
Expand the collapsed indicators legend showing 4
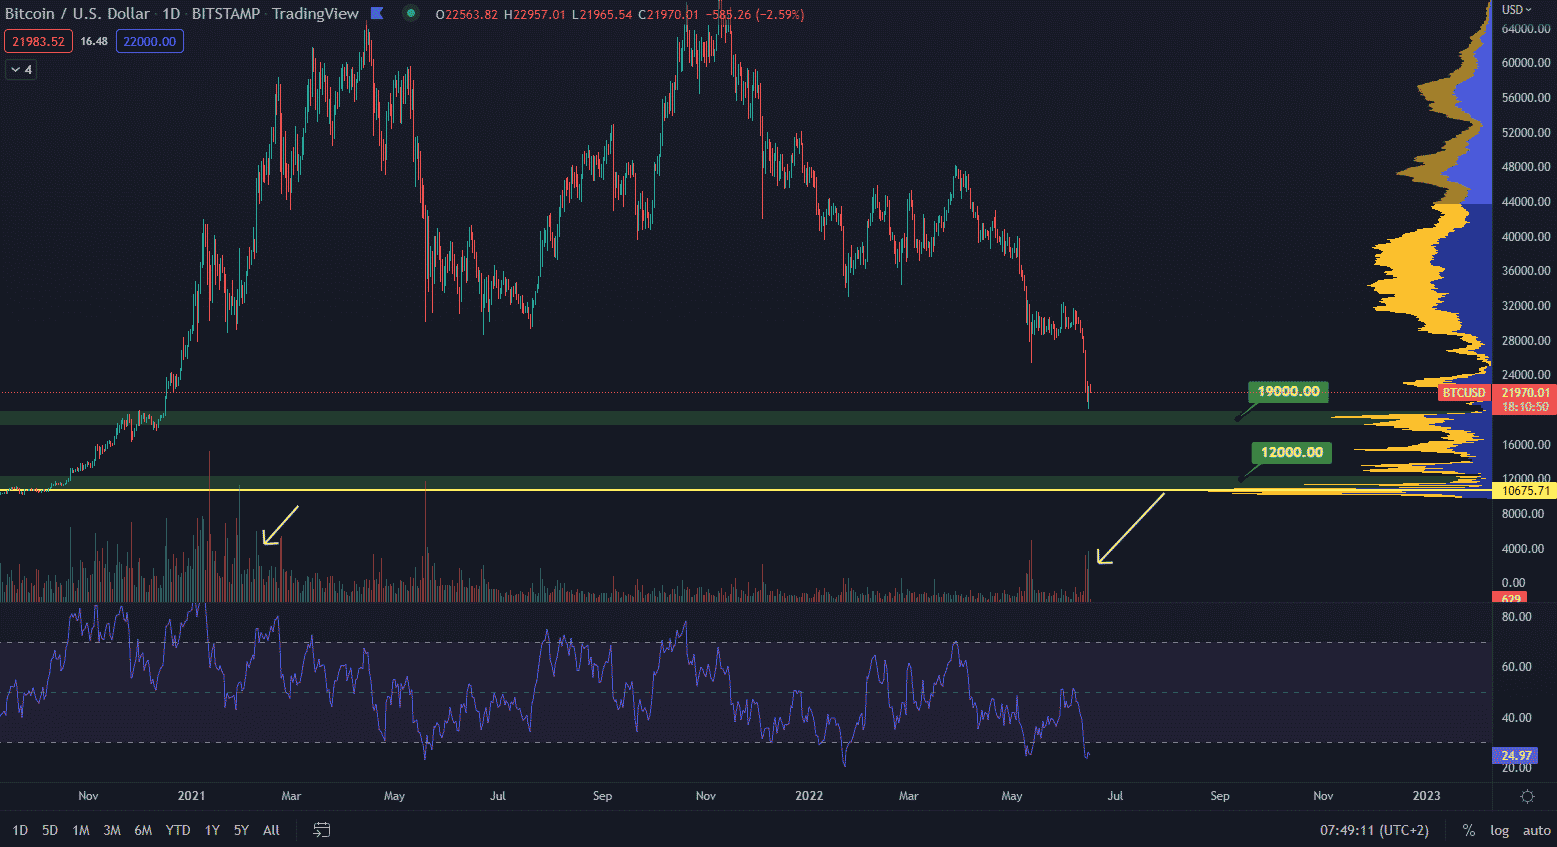(21, 70)
